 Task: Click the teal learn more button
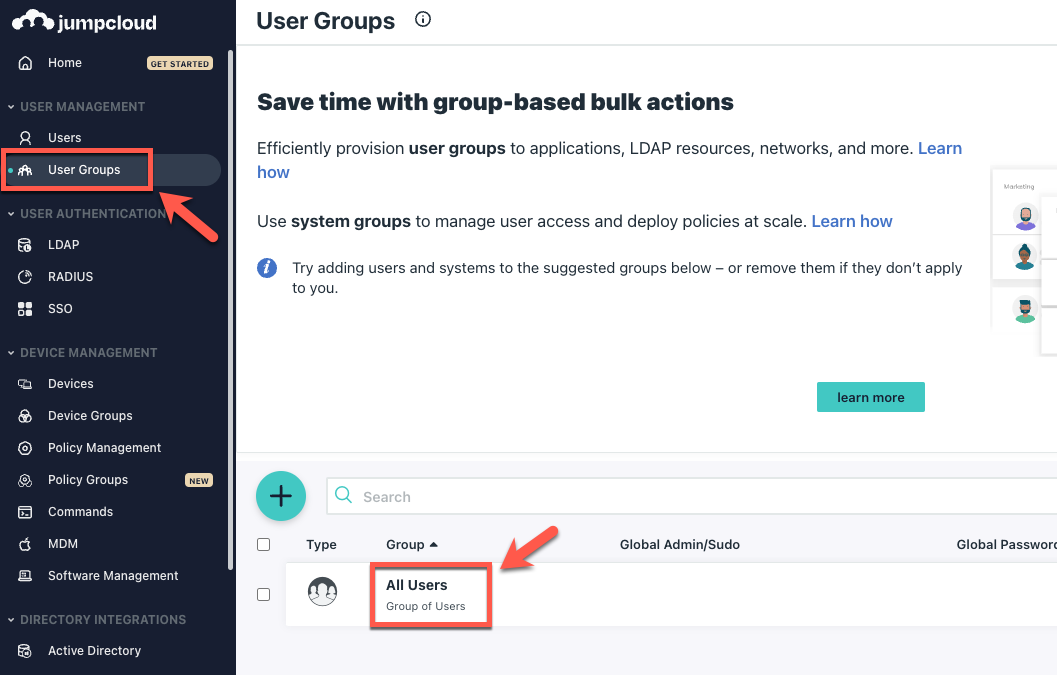coord(871,397)
